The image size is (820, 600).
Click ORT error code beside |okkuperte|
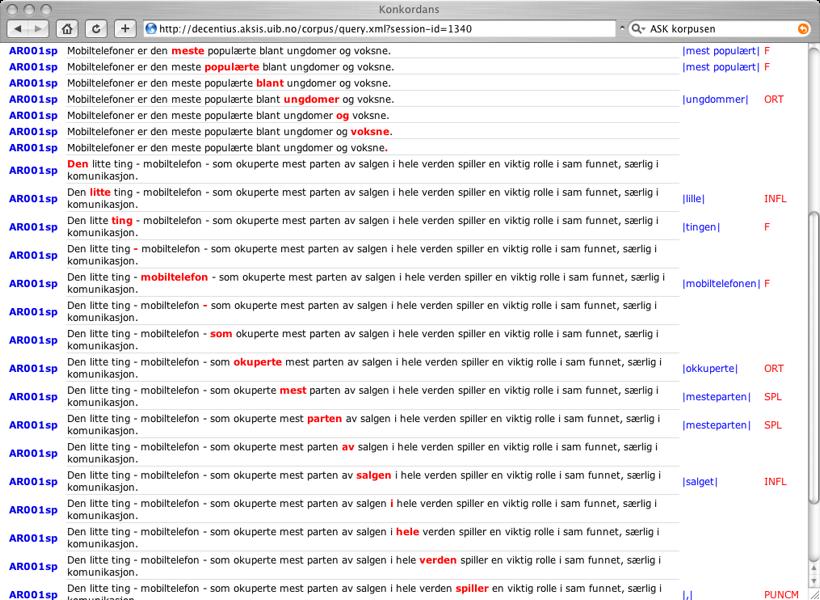point(773,368)
